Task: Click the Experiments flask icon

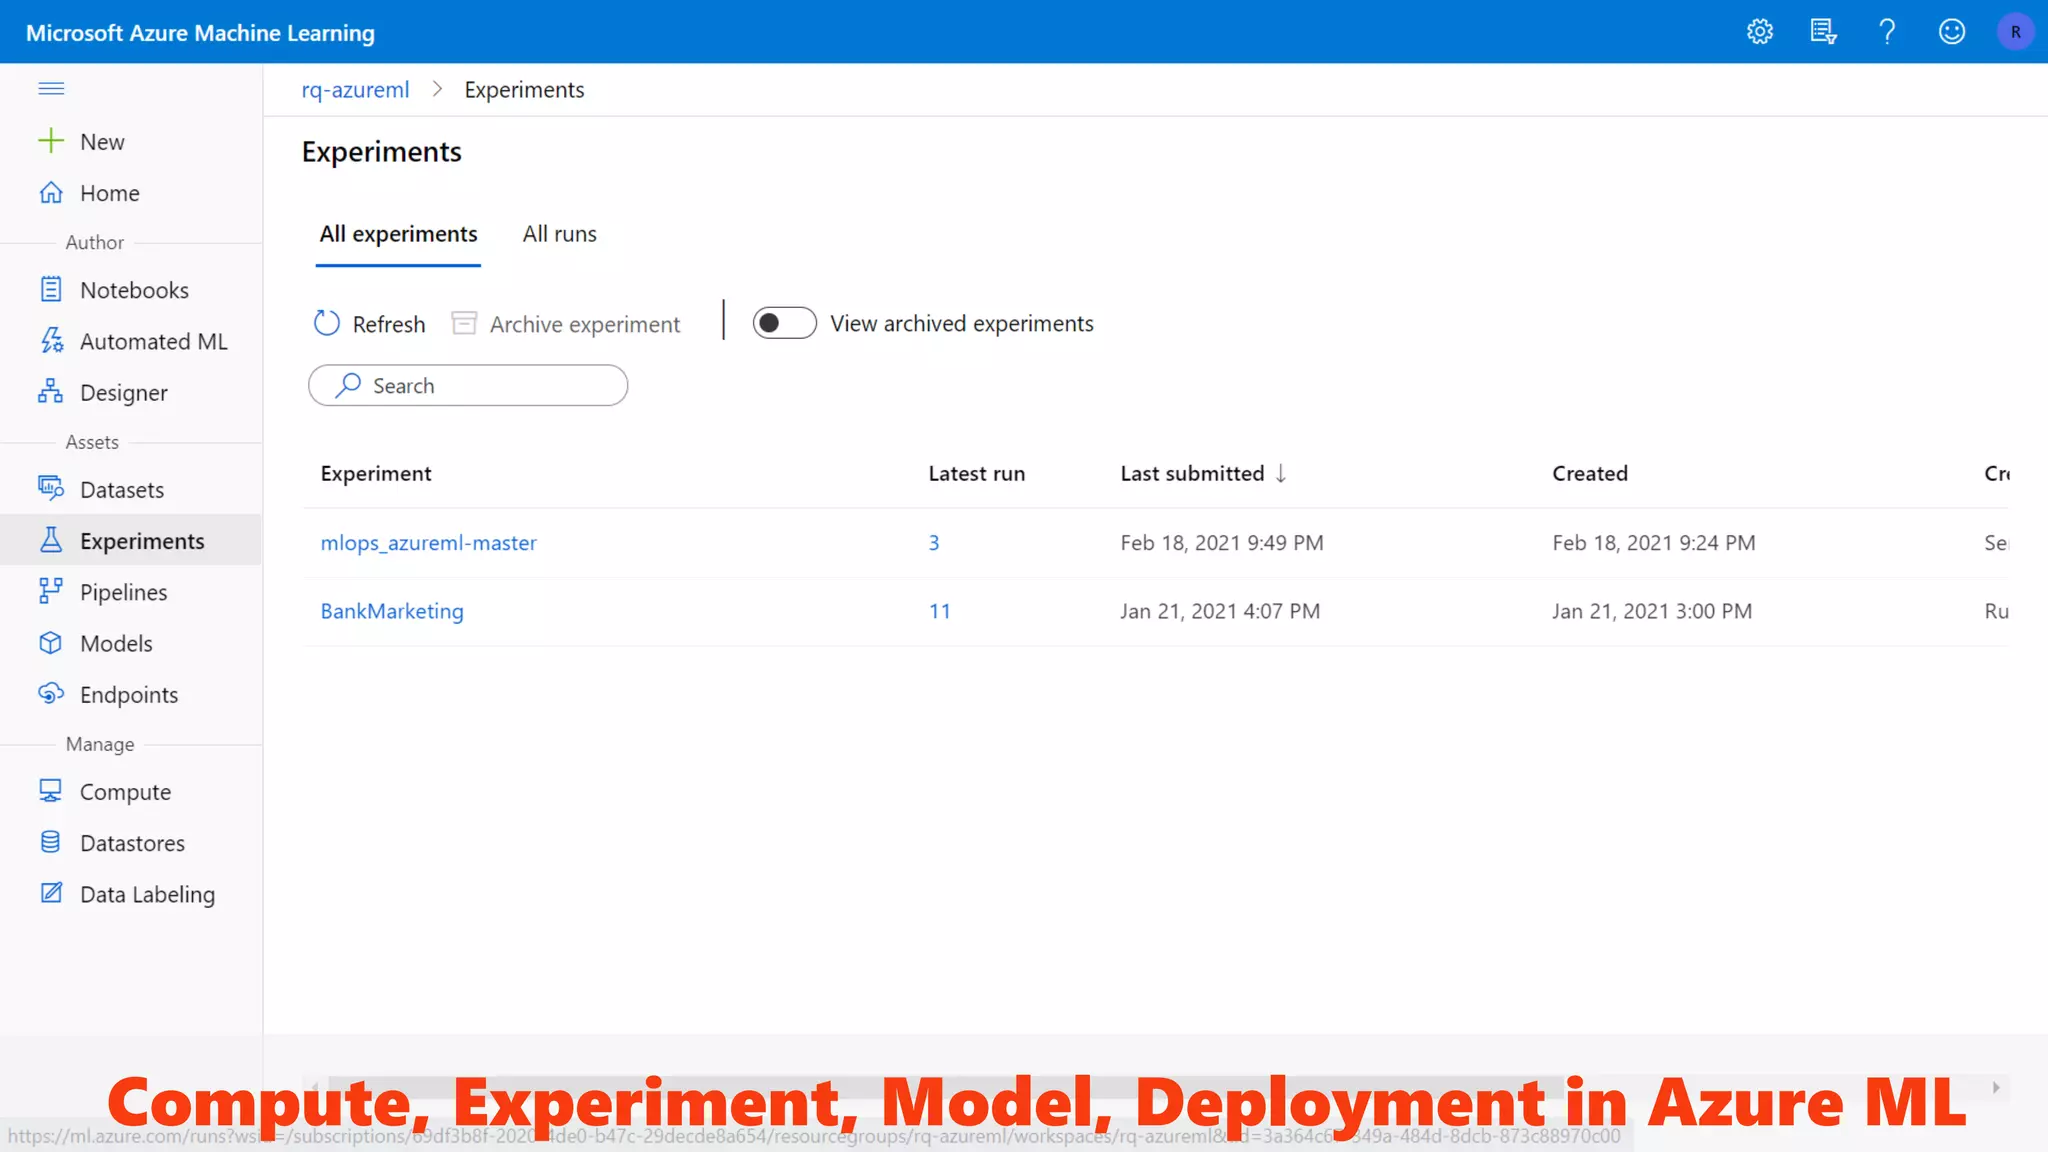Action: pos(51,540)
